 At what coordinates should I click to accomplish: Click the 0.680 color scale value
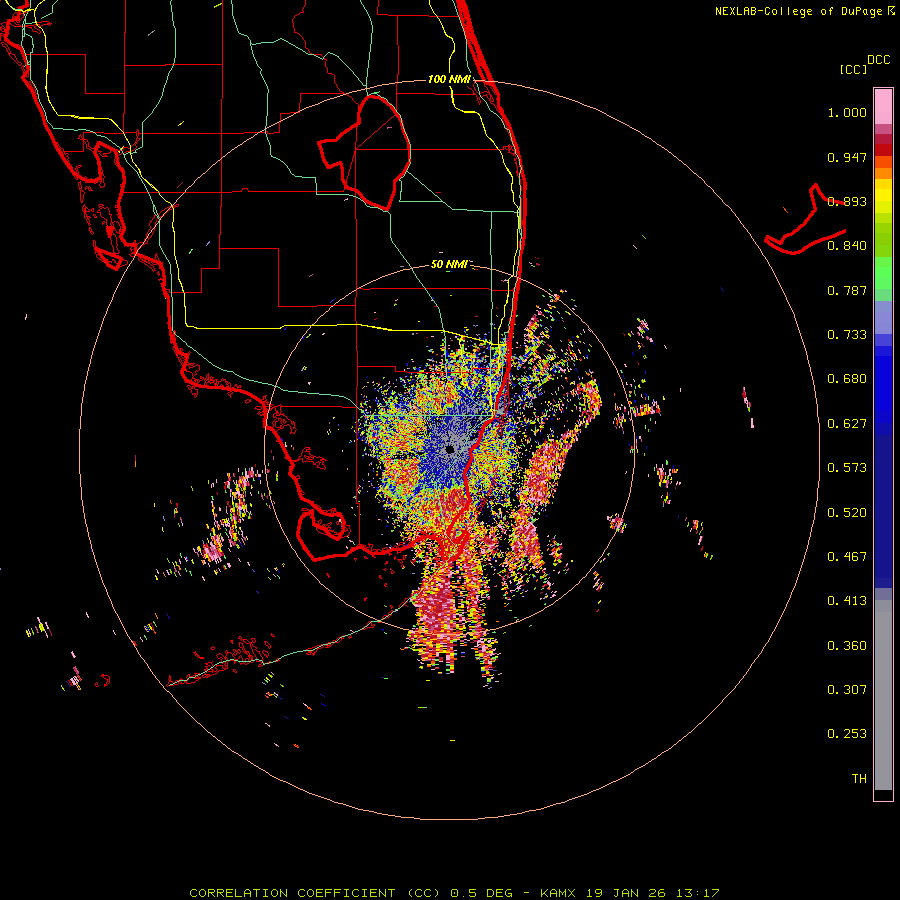847,379
